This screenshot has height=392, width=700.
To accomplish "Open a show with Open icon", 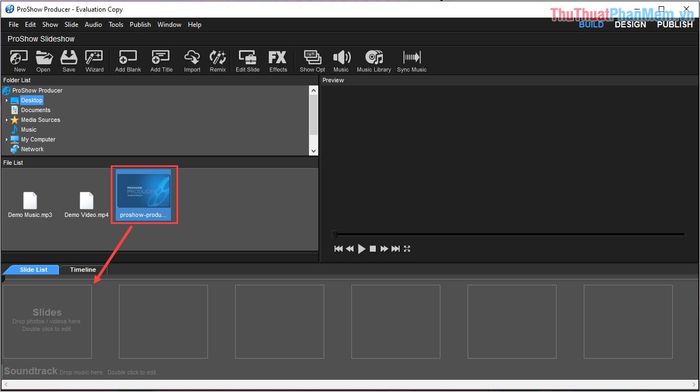I will coord(43,61).
